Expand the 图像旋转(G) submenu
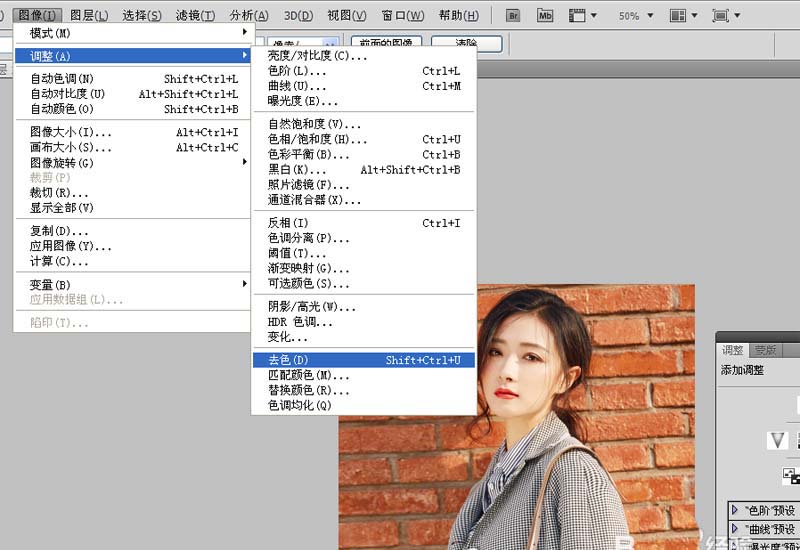The width and height of the screenshot is (800, 550). tap(132, 163)
